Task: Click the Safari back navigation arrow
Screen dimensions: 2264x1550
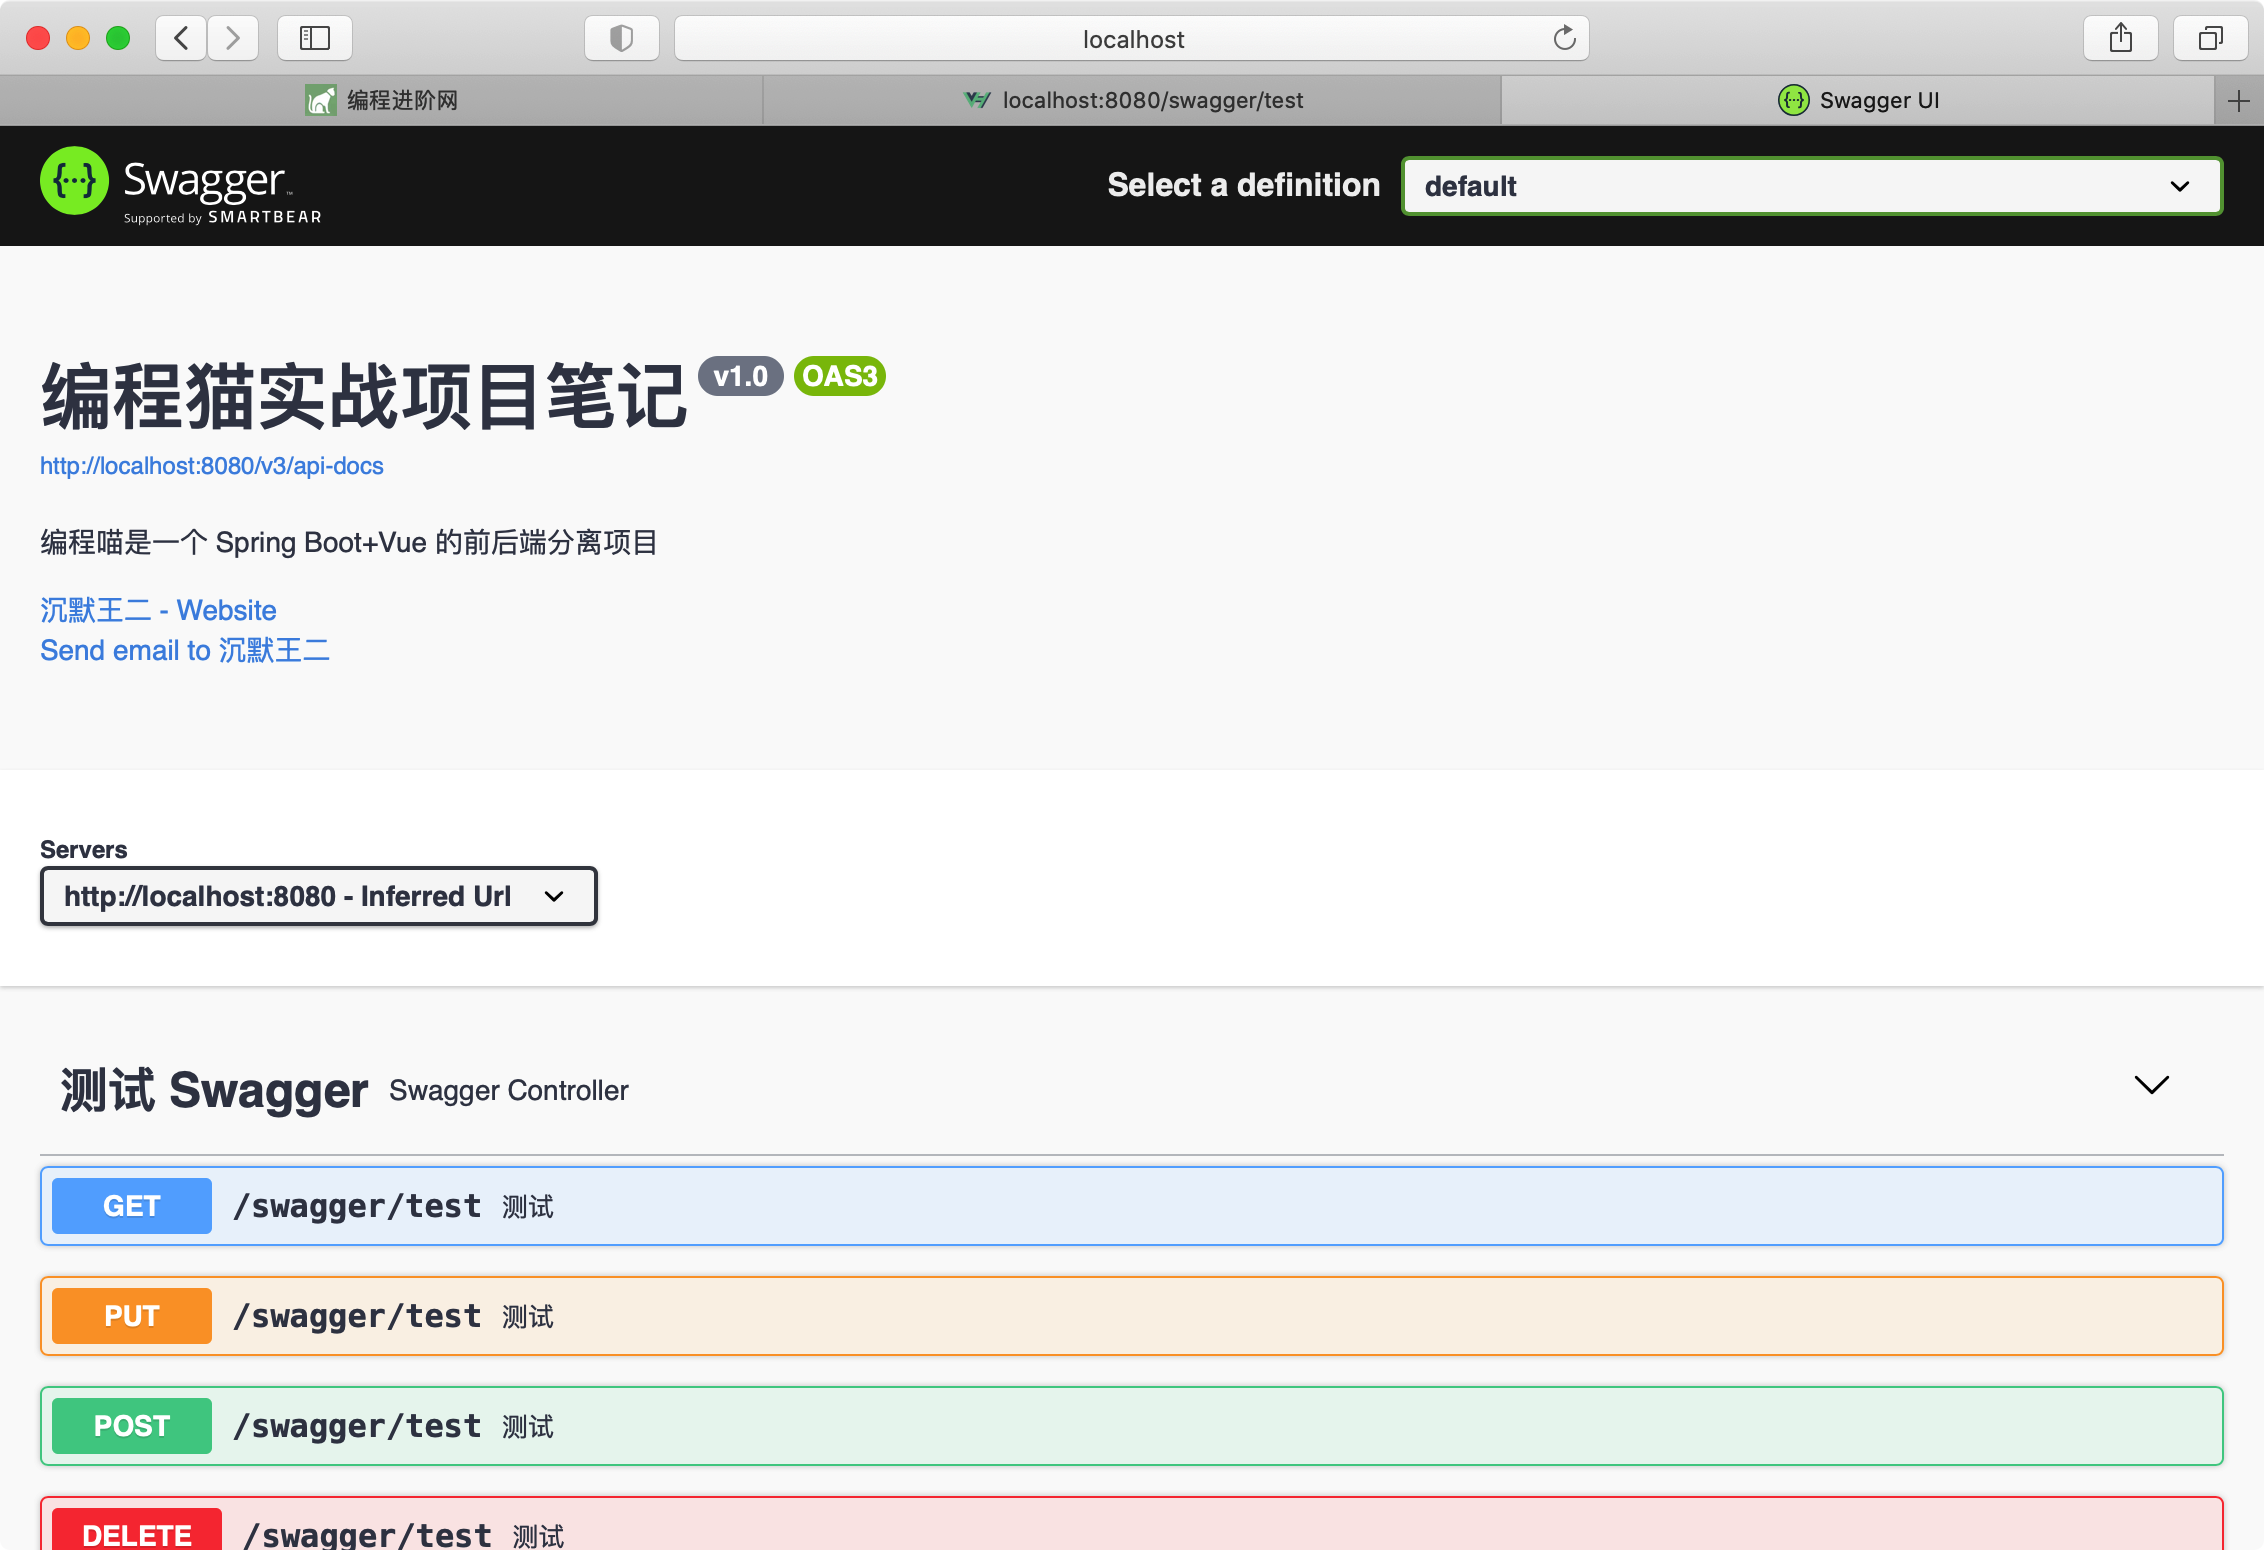Action: click(181, 39)
